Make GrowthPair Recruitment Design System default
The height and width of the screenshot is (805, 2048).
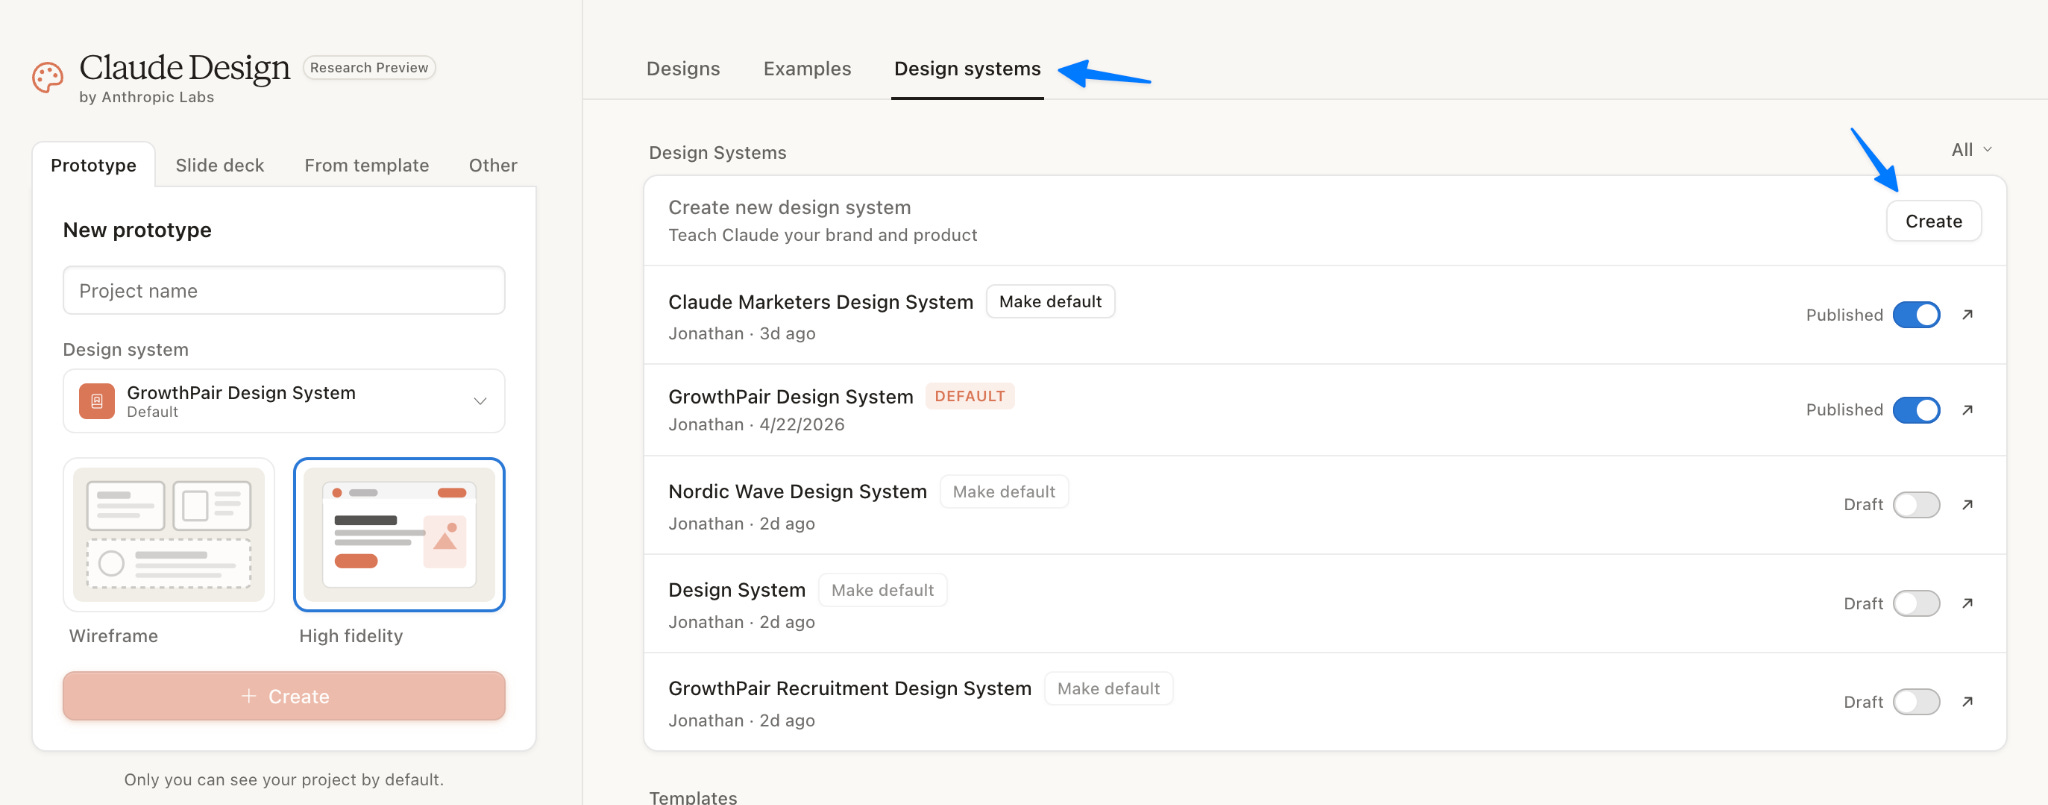click(1109, 689)
